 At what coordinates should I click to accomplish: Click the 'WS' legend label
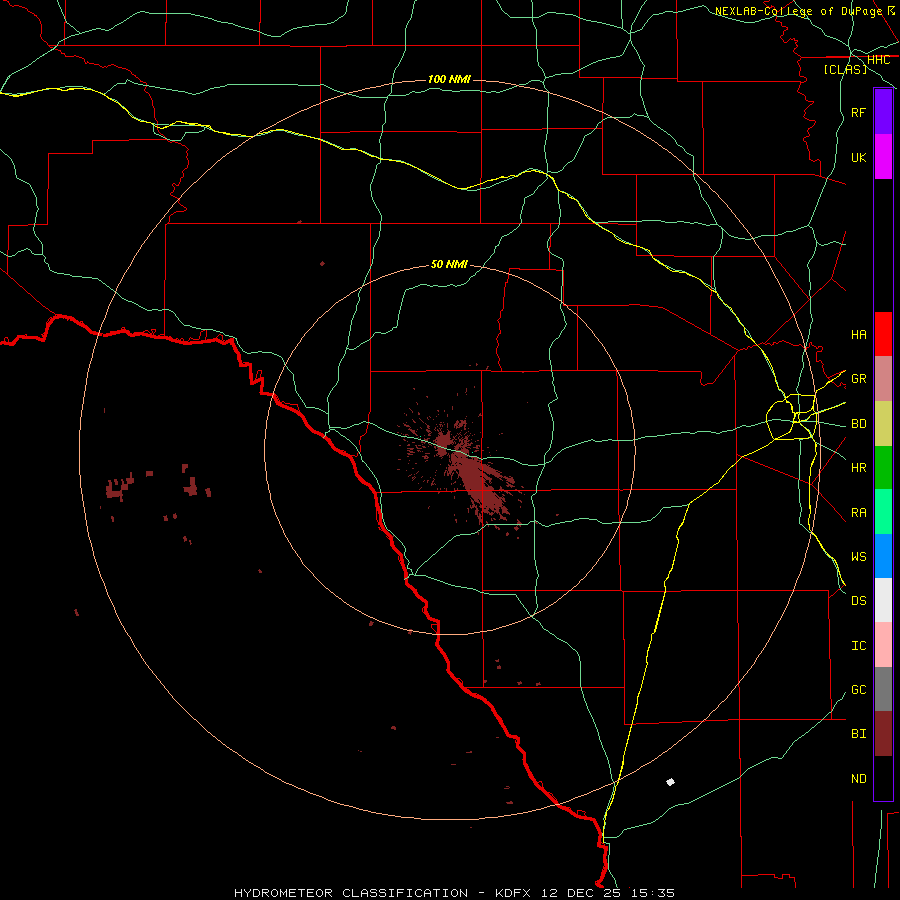pyautogui.click(x=859, y=557)
